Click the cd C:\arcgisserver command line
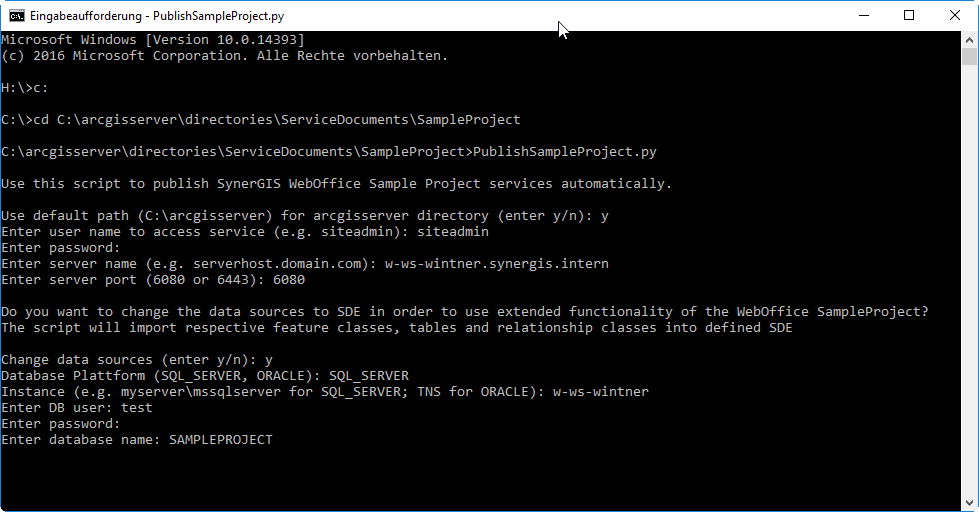Image resolution: width=979 pixels, height=512 pixels. (260, 120)
